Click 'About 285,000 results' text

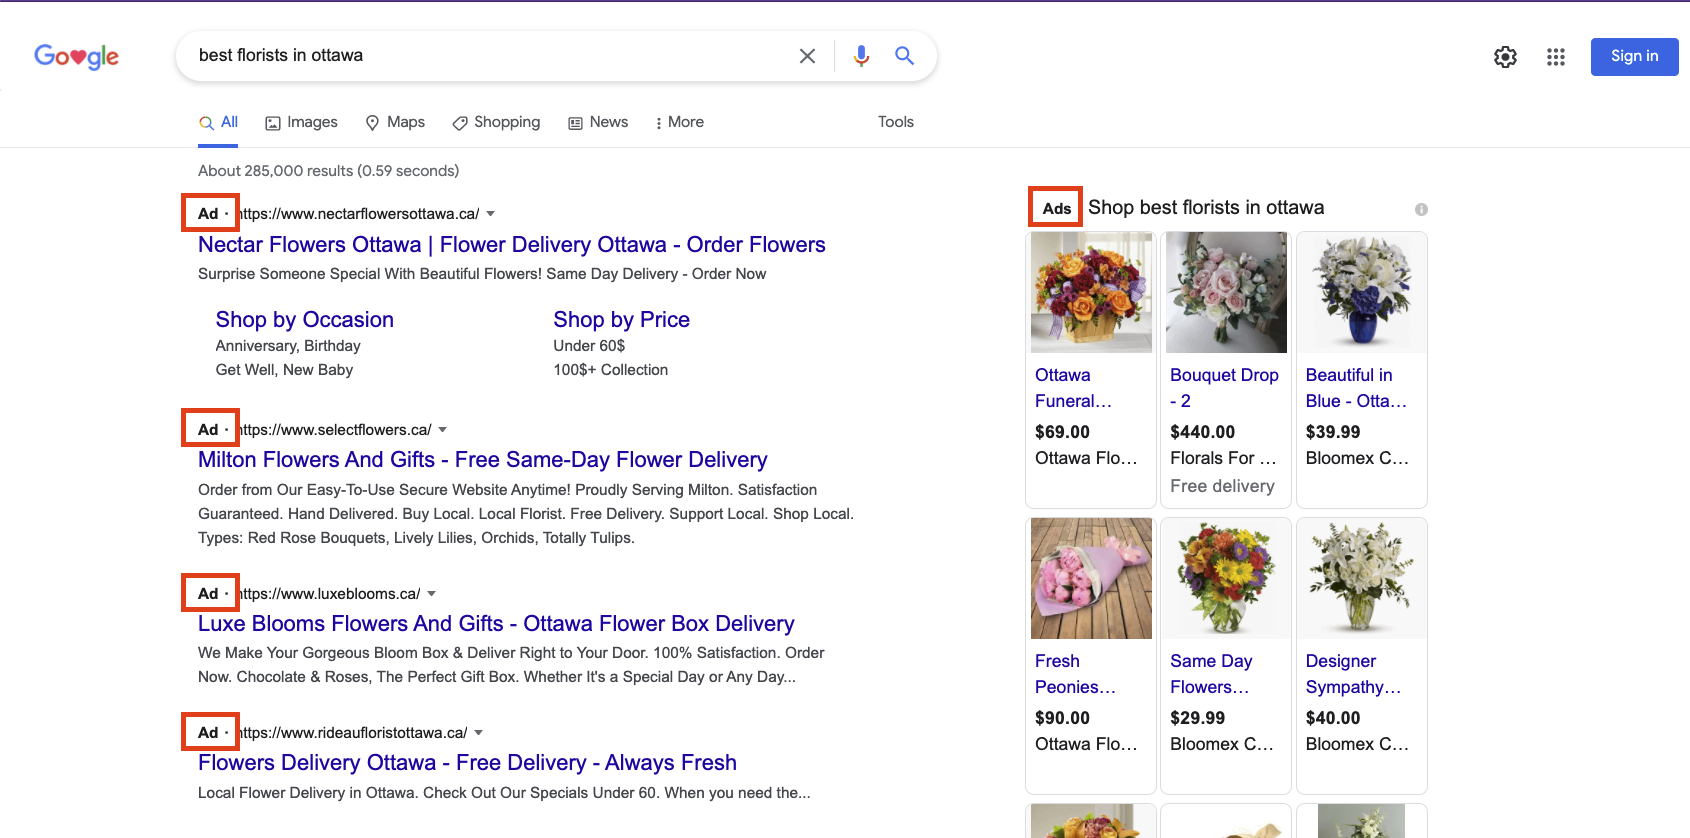point(275,171)
